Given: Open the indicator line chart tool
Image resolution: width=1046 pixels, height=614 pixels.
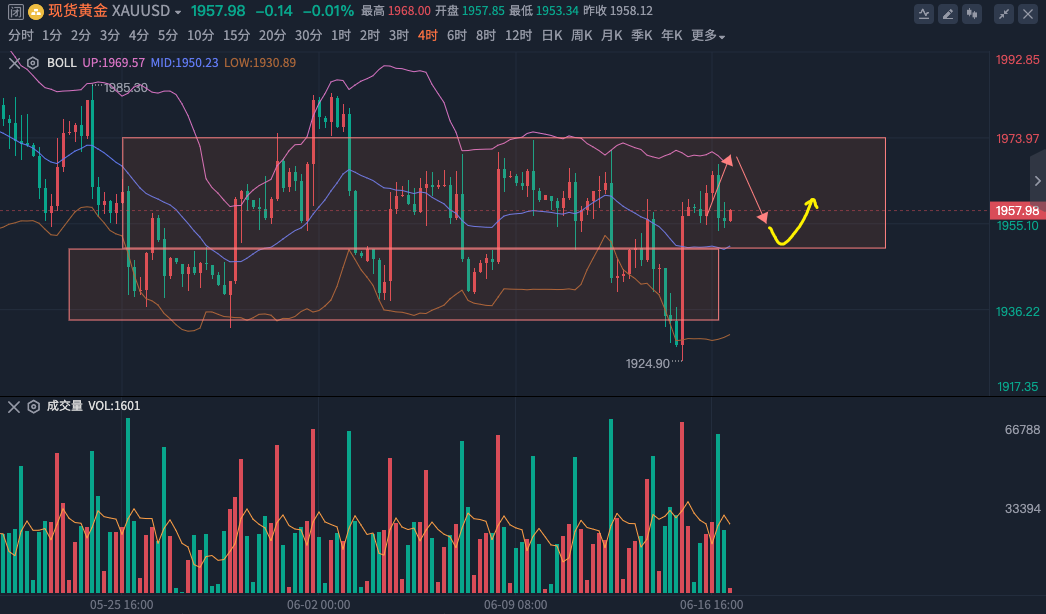Looking at the screenshot, I should (924, 13).
